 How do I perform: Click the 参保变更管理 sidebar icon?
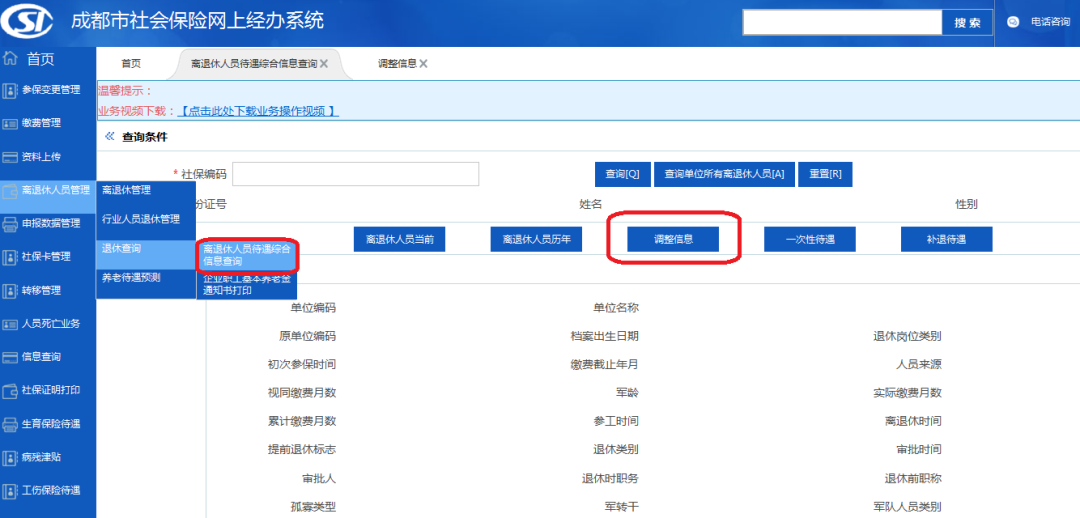[11, 90]
